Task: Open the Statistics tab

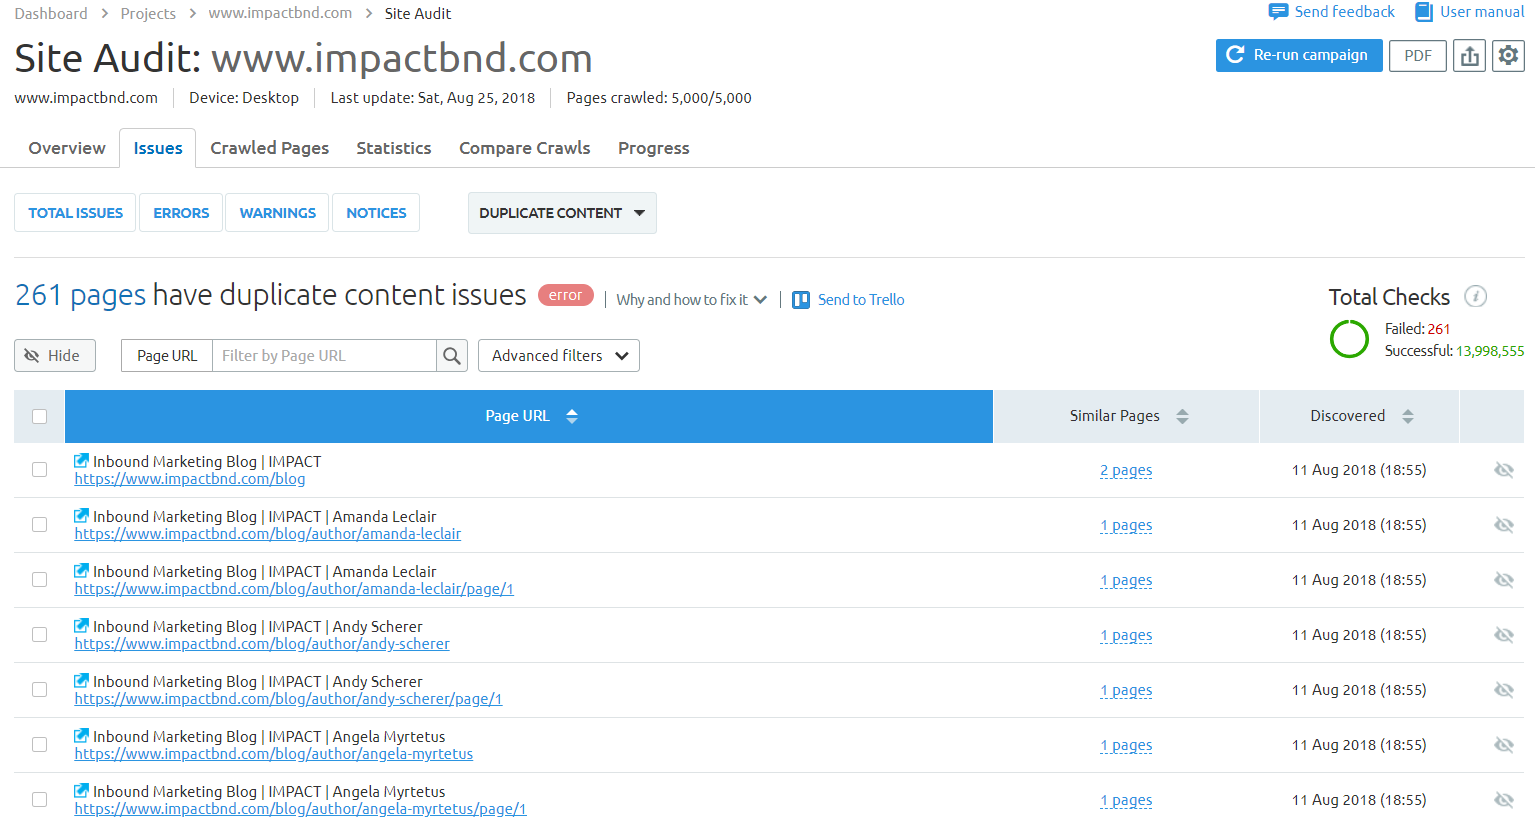Action: point(394,148)
